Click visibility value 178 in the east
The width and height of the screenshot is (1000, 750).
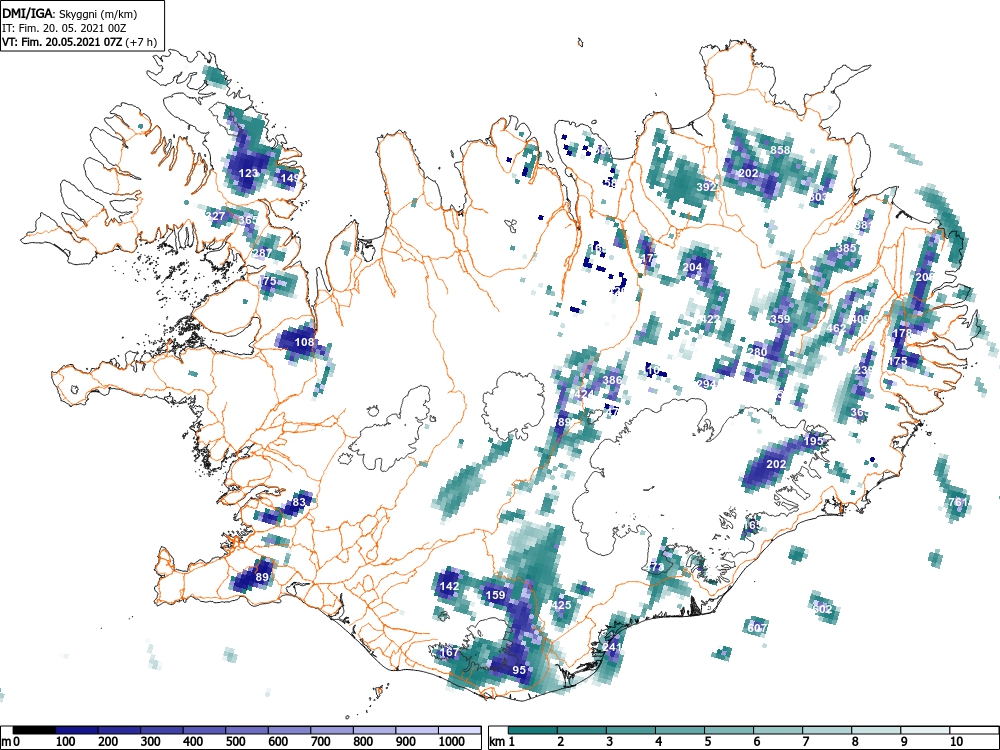902,333
